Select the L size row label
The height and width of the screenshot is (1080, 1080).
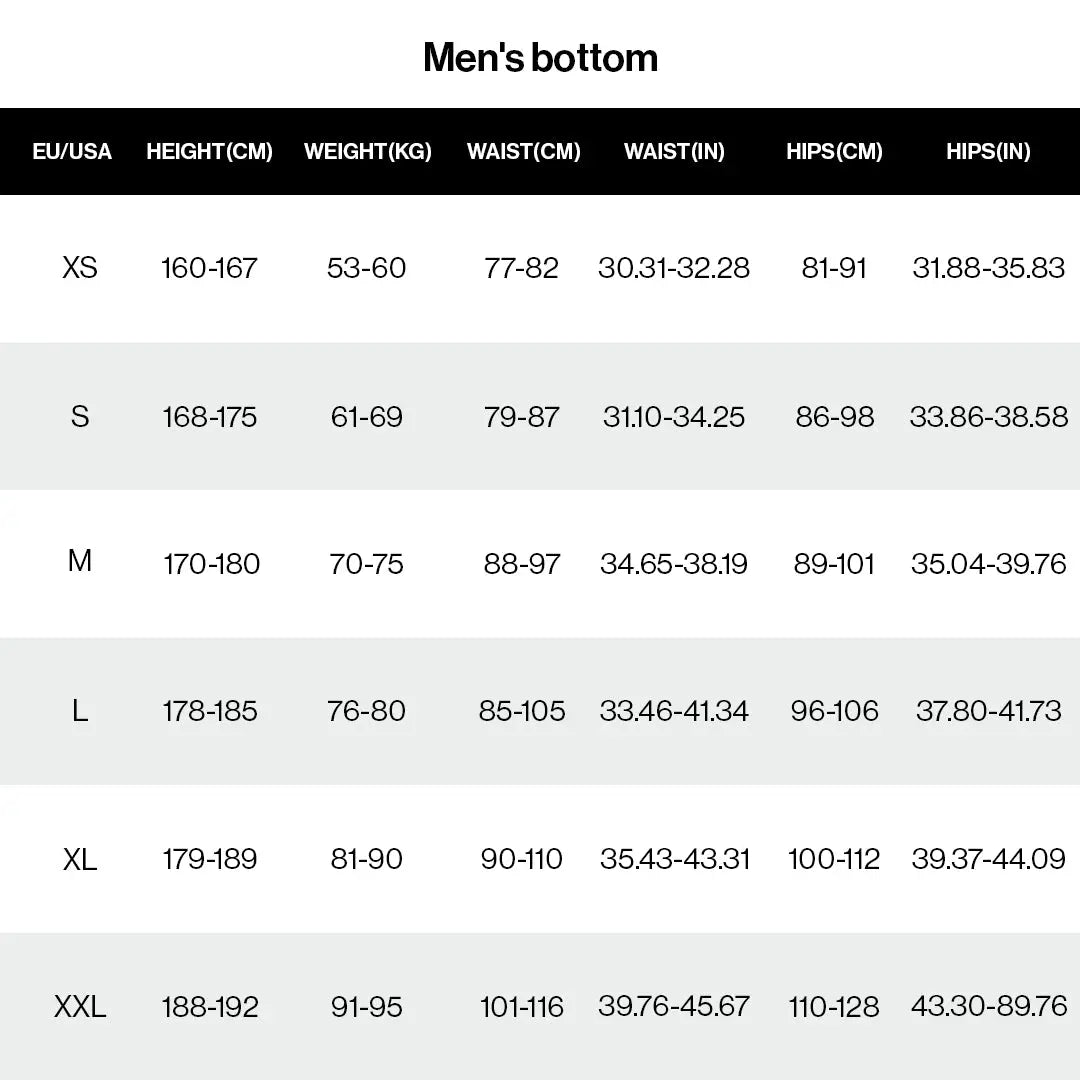[80, 711]
